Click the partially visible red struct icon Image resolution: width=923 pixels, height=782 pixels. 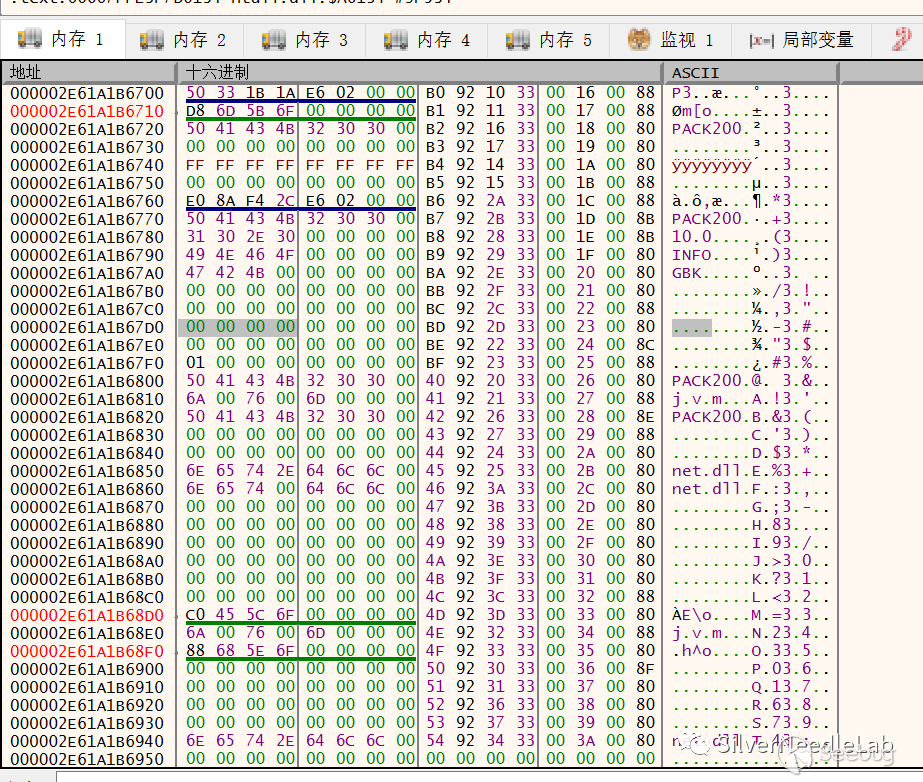click(903, 39)
